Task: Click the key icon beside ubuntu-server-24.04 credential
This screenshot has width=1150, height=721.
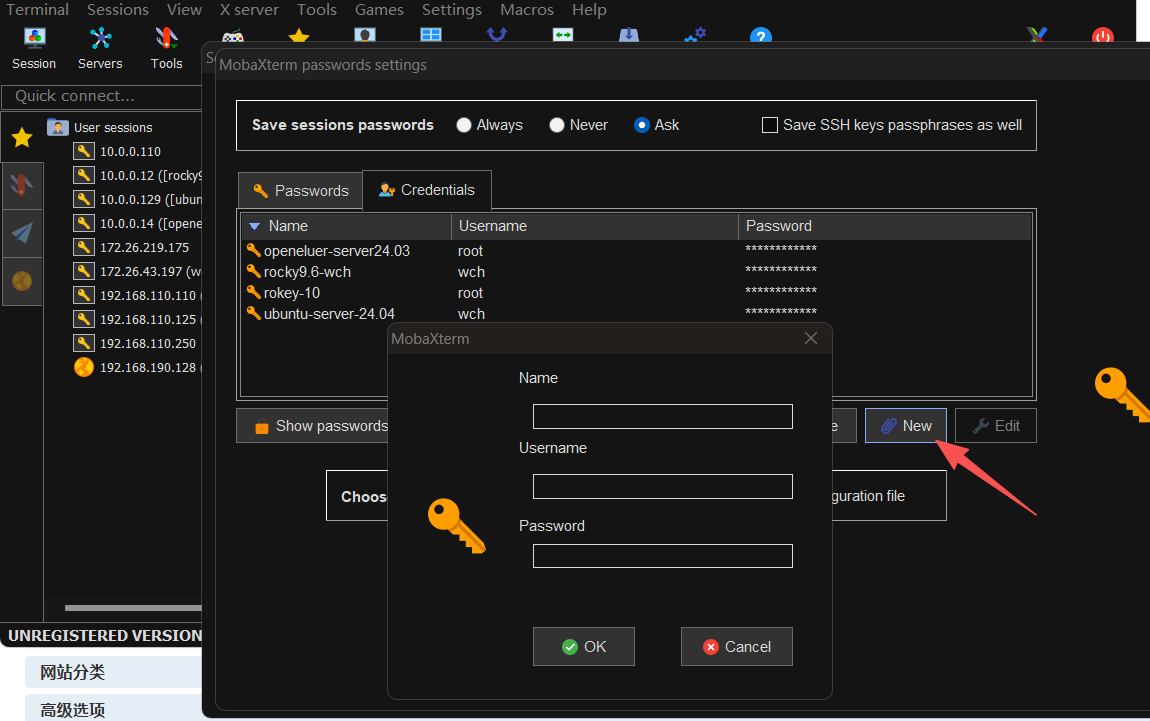Action: pos(254,313)
